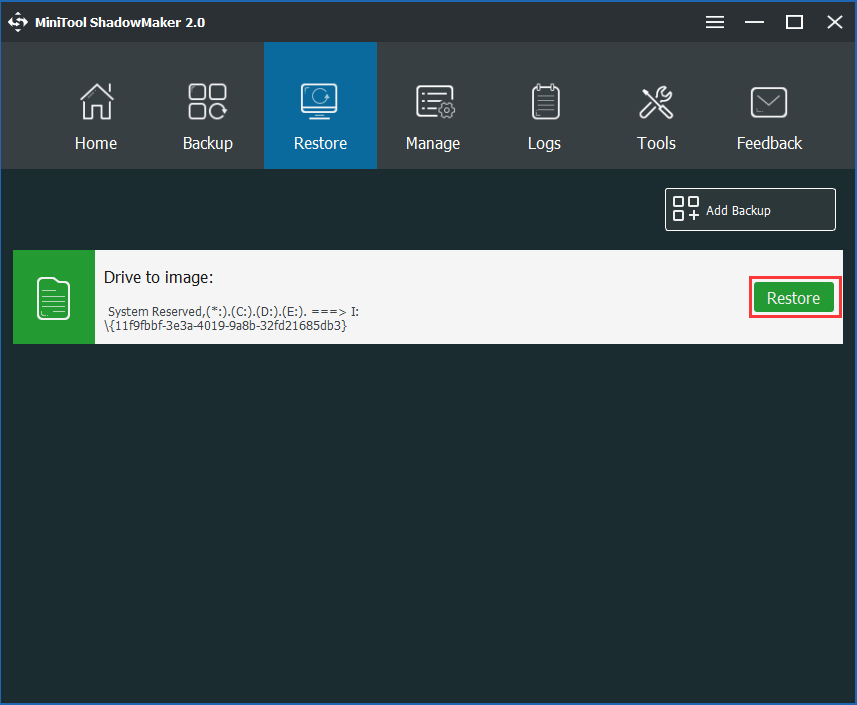Select the Drive to image backup entry
This screenshot has height=705, width=857.
400,297
